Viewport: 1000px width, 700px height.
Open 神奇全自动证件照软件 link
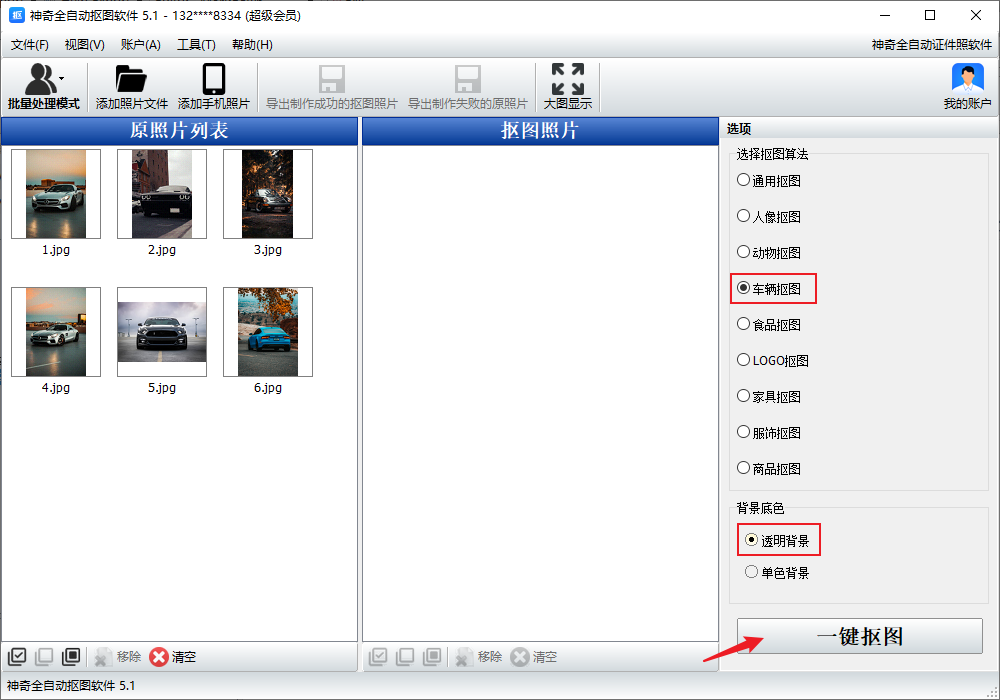coord(931,45)
